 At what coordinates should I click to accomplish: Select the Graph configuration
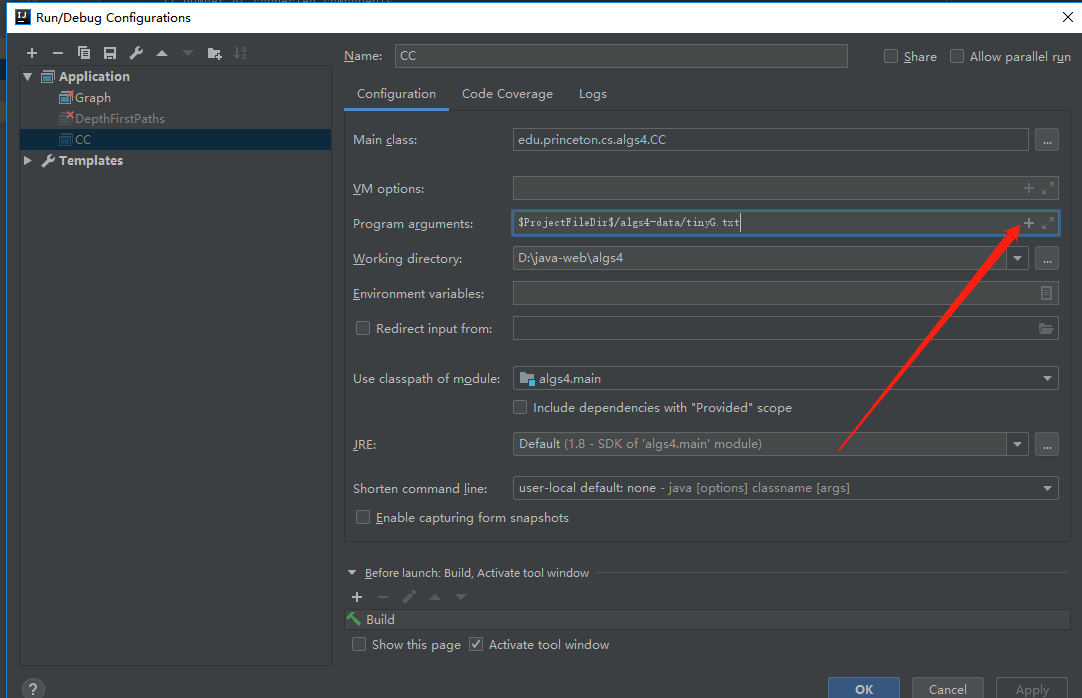tap(92, 97)
